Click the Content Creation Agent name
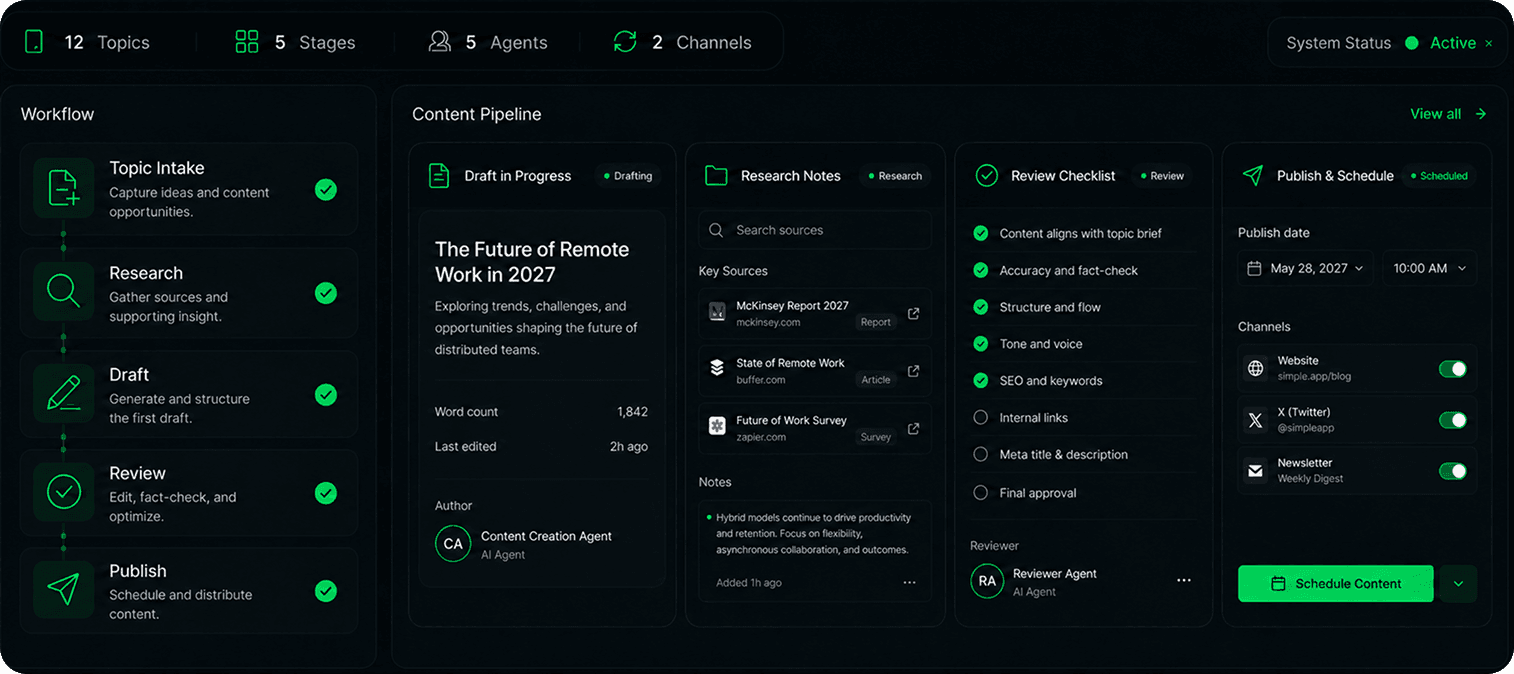This screenshot has width=1514, height=674. (546, 536)
